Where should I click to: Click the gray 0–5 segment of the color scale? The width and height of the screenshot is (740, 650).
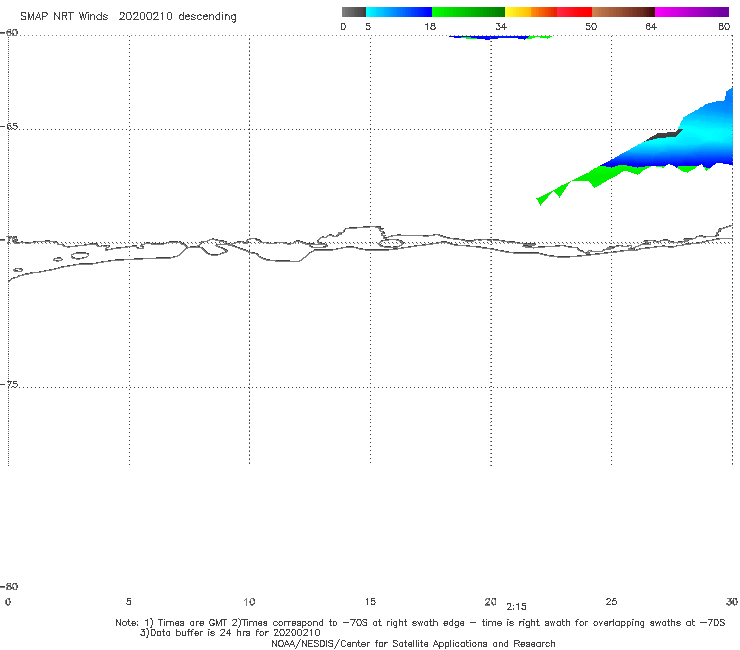353,12
